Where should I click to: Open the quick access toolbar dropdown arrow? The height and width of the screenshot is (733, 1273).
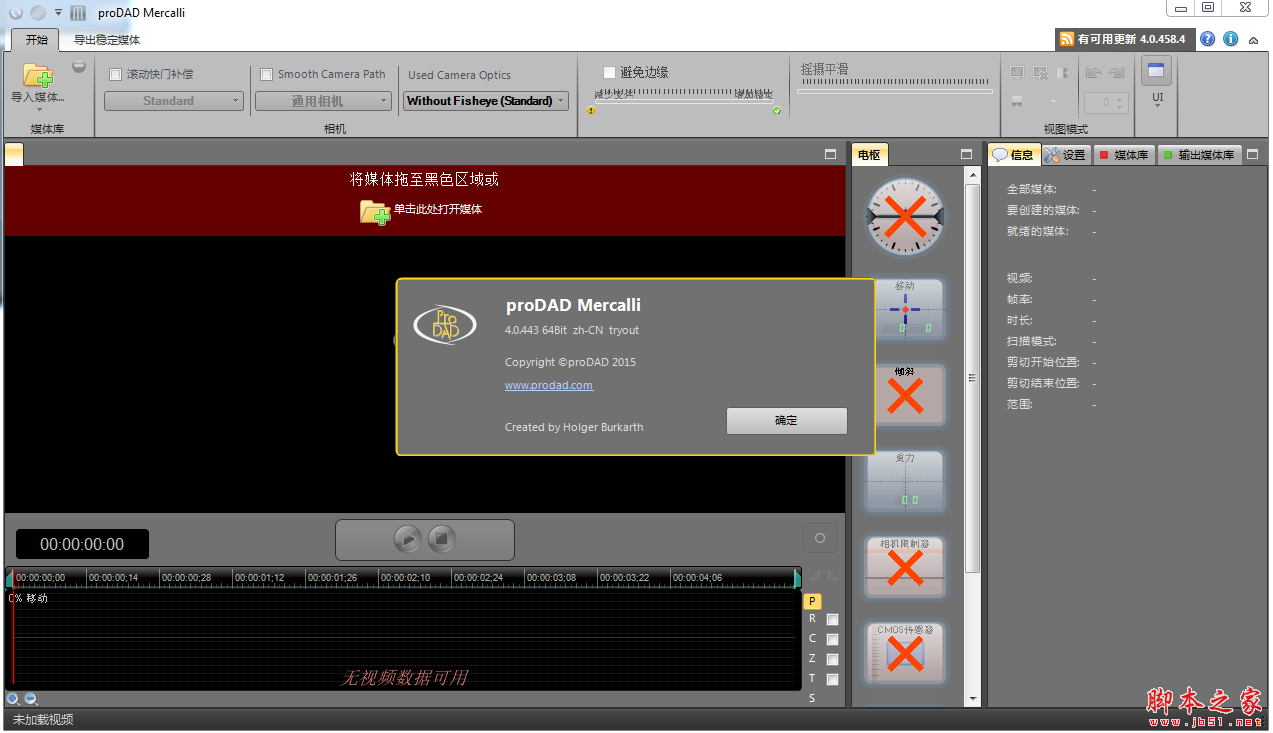[x=58, y=12]
